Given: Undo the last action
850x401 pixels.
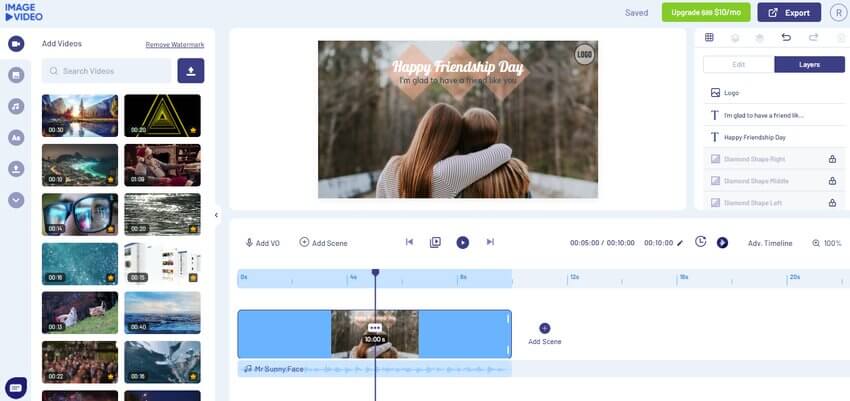Looking at the screenshot, I should point(786,37).
